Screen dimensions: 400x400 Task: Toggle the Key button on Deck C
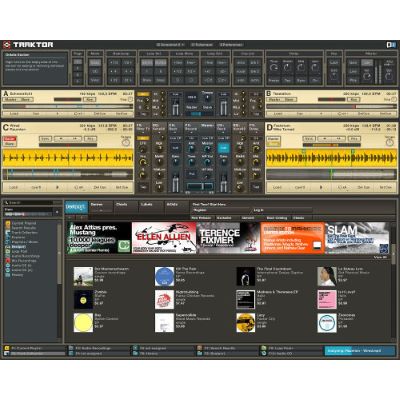(x=90, y=138)
